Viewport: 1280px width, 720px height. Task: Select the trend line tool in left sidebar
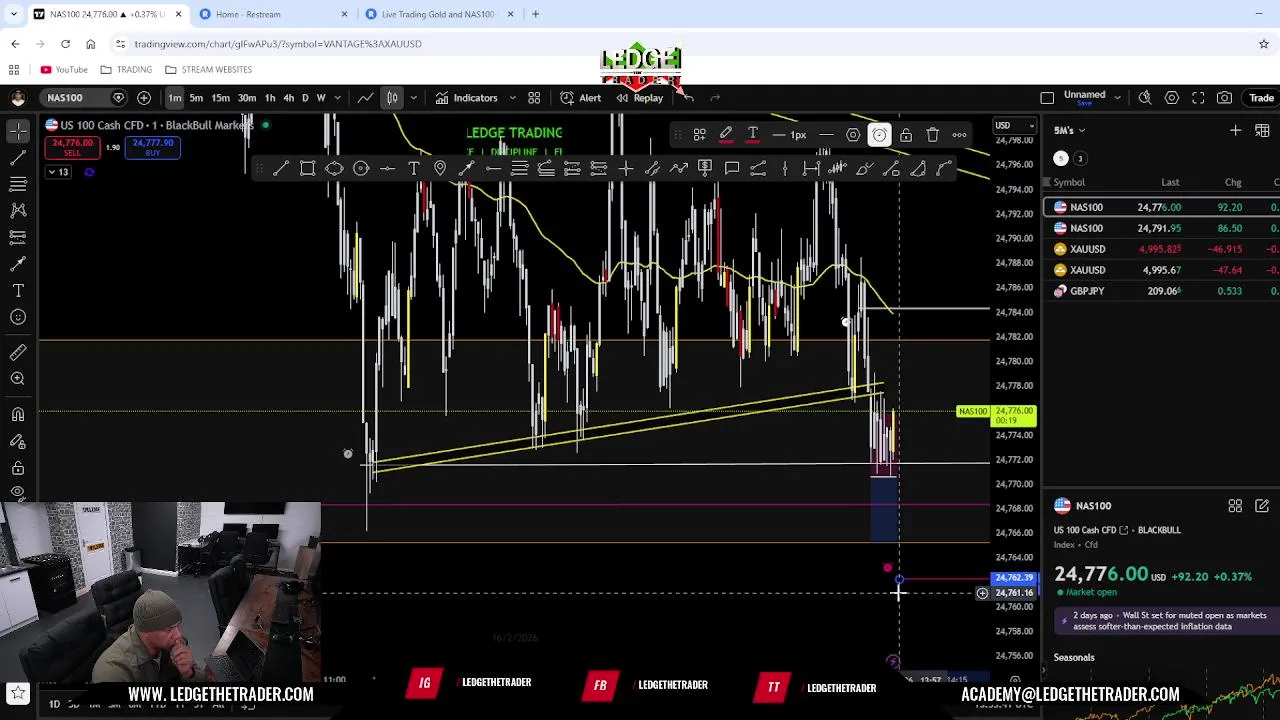click(x=18, y=158)
